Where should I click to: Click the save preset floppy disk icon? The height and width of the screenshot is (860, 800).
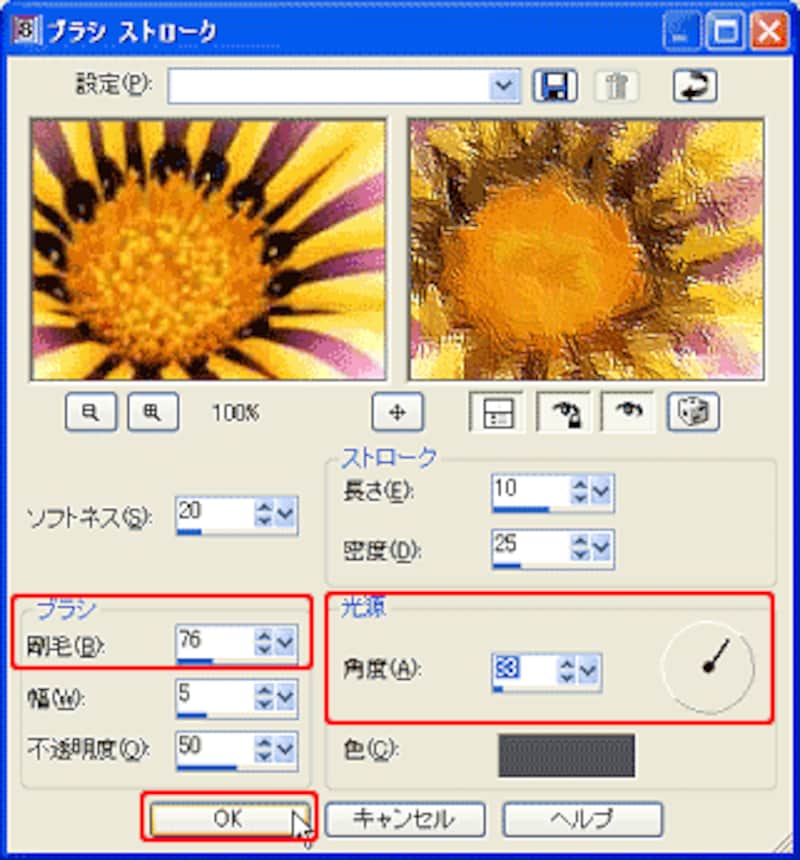[x=555, y=86]
